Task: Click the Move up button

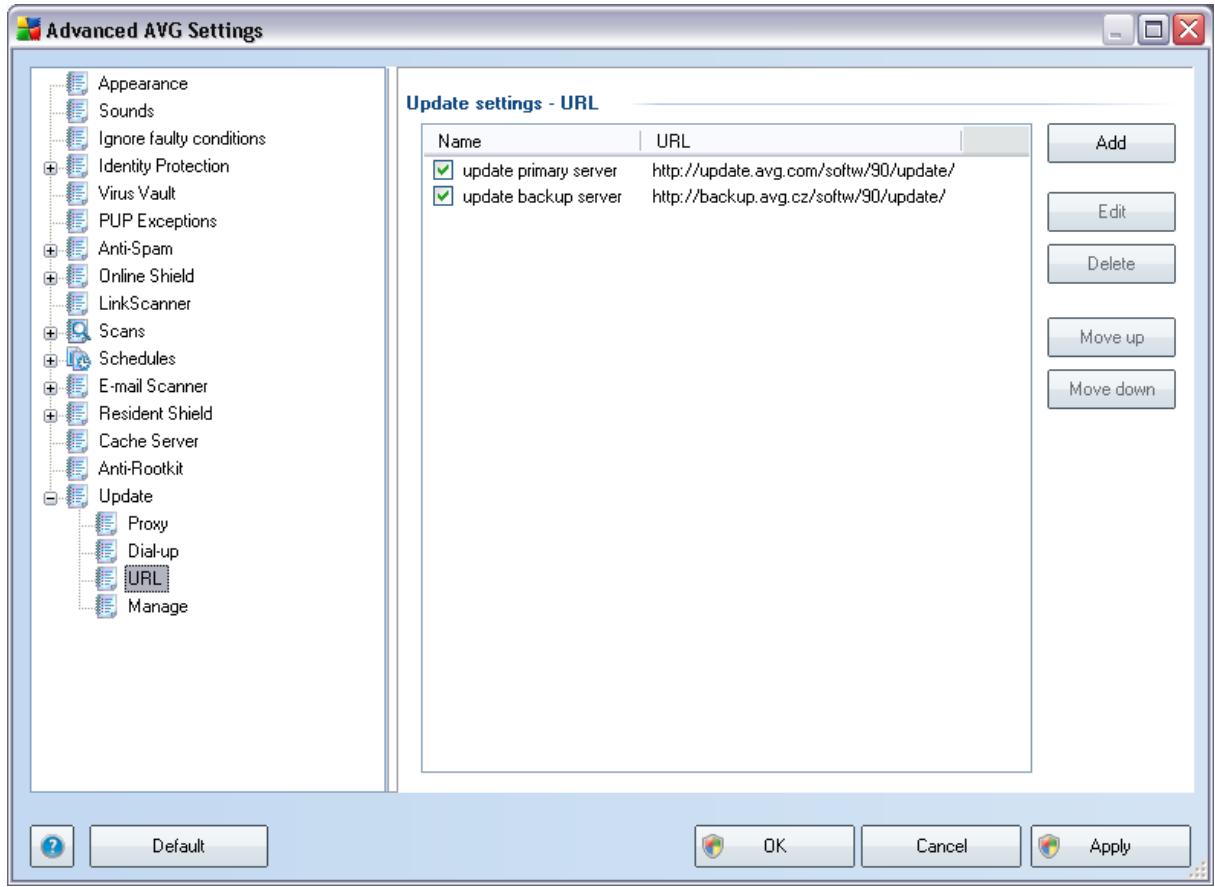Action: (x=1110, y=337)
